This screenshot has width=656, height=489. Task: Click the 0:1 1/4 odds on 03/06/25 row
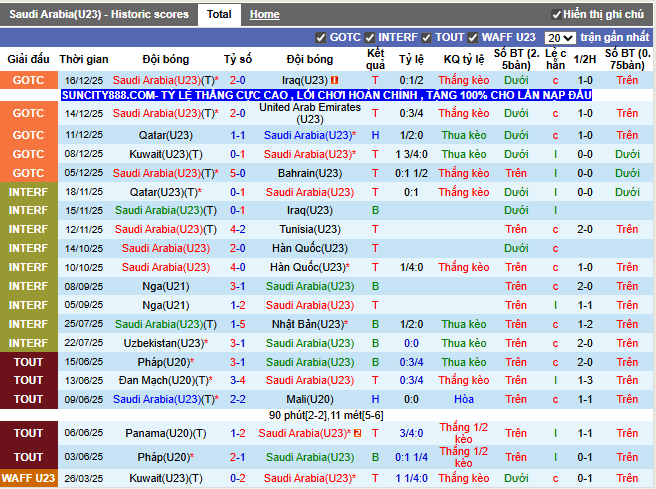click(x=411, y=457)
